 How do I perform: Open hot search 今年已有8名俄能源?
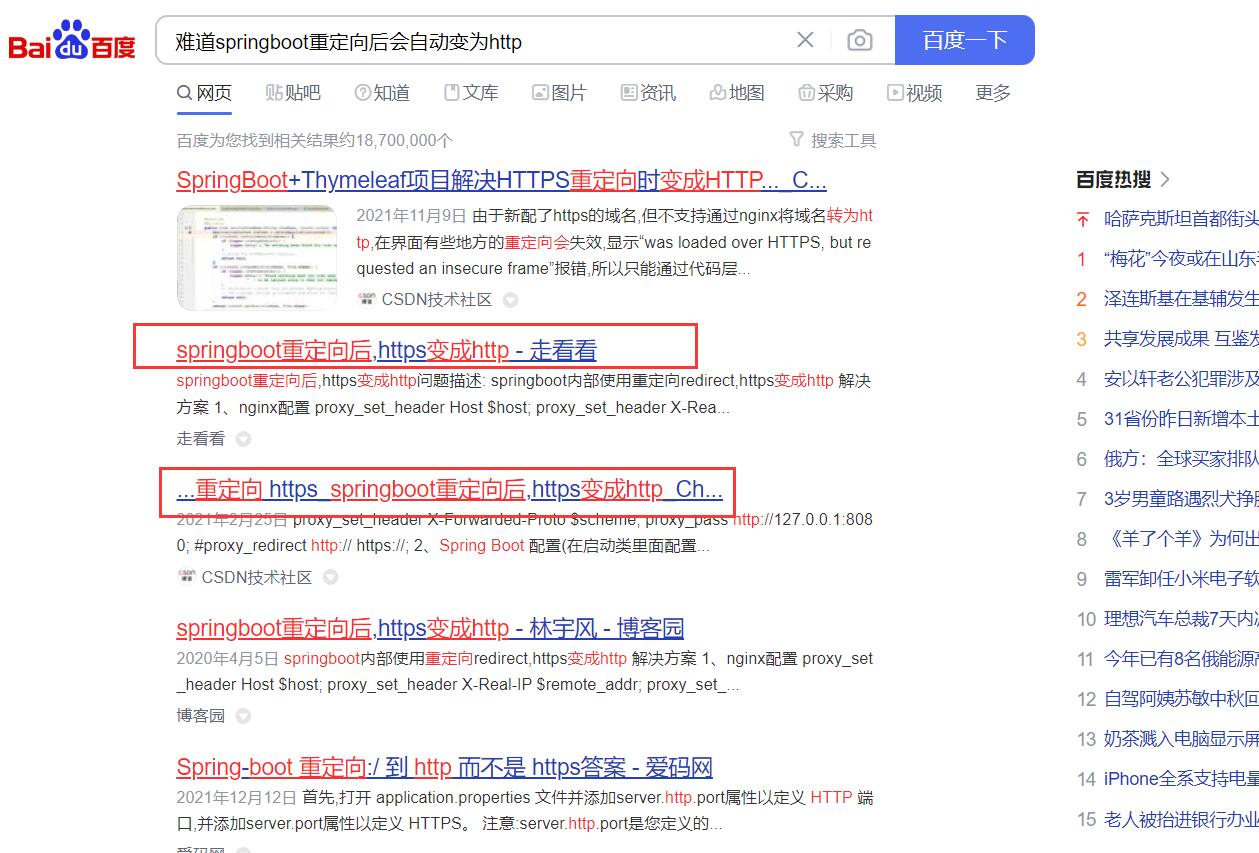[1180, 659]
